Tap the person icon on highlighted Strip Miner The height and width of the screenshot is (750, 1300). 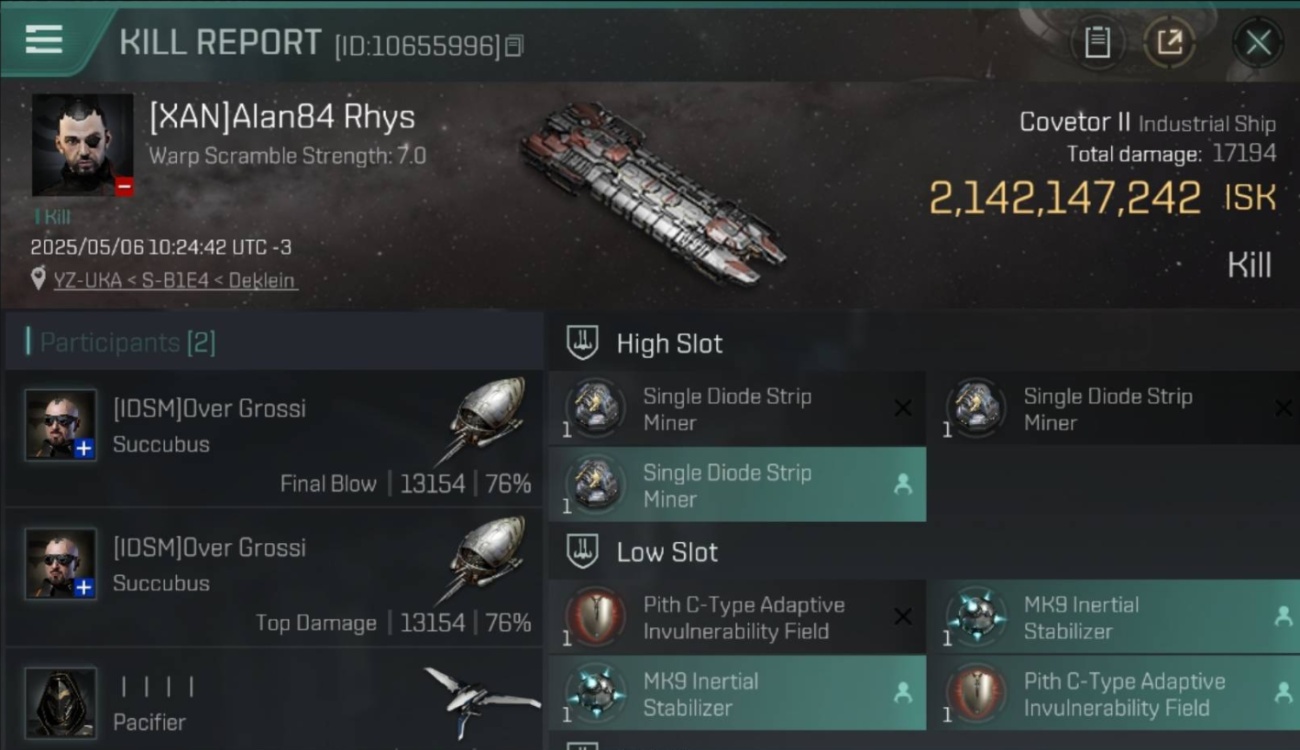902,485
